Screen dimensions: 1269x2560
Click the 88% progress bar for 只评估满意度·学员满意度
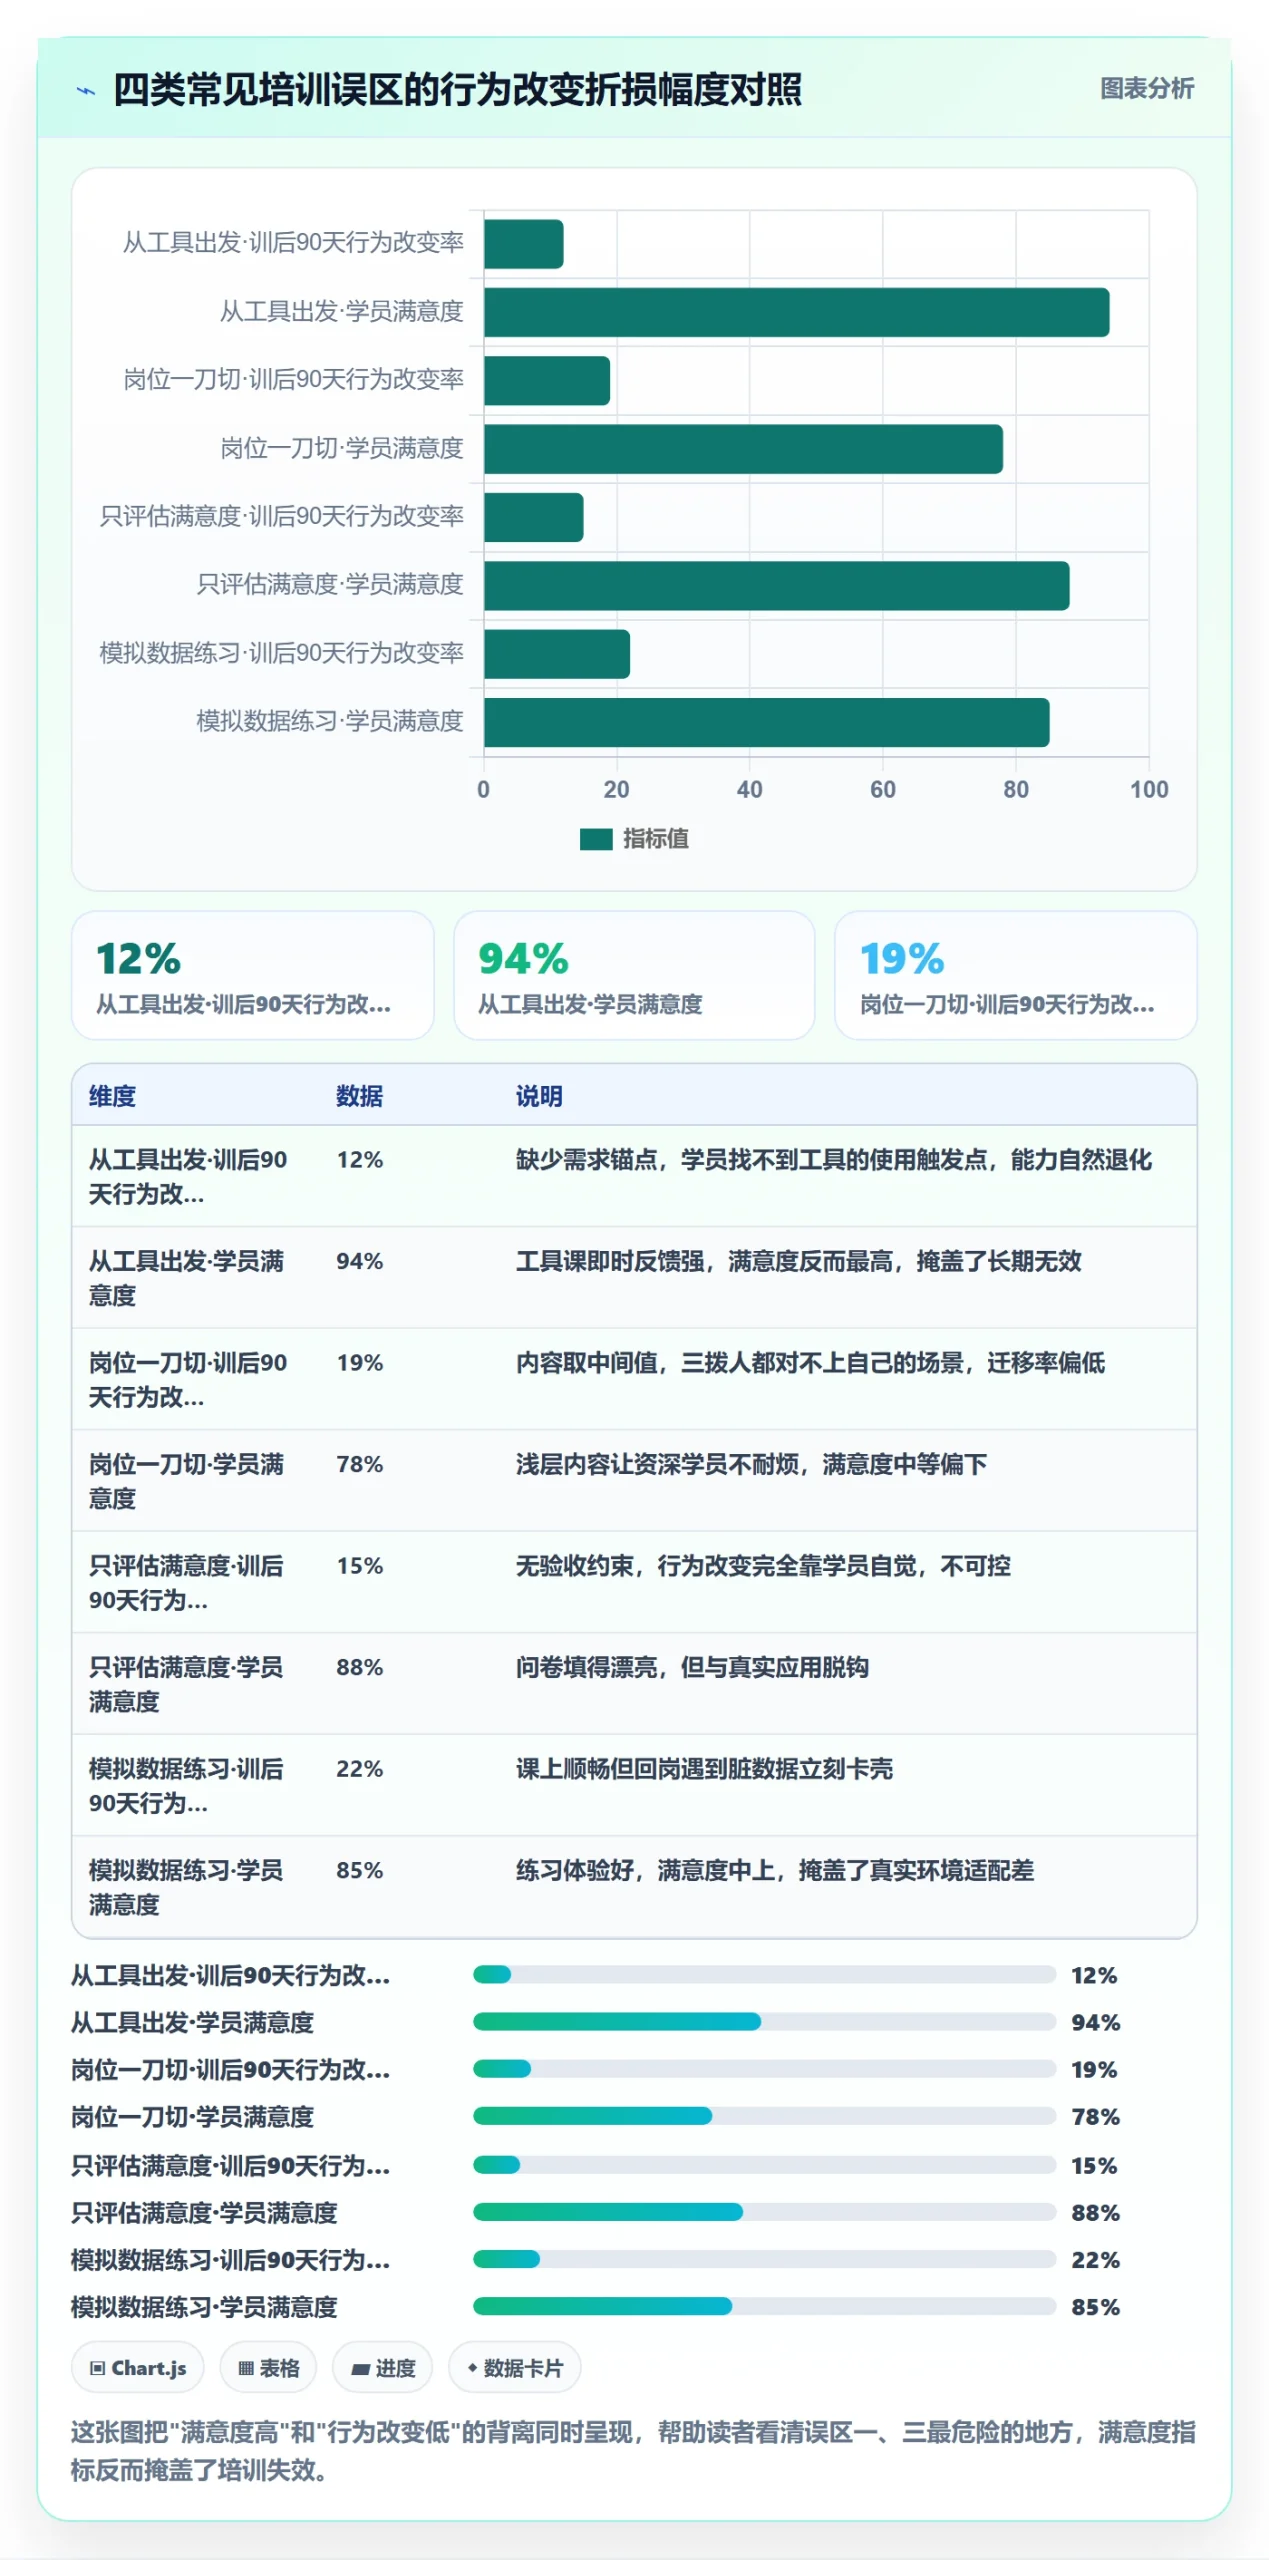click(x=764, y=2212)
